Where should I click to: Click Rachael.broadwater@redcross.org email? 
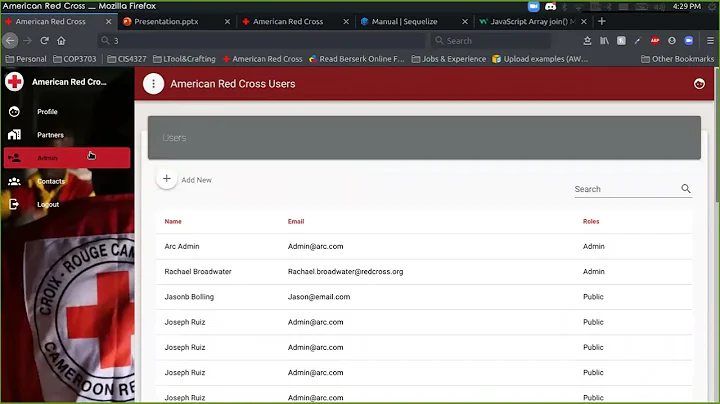345,272
